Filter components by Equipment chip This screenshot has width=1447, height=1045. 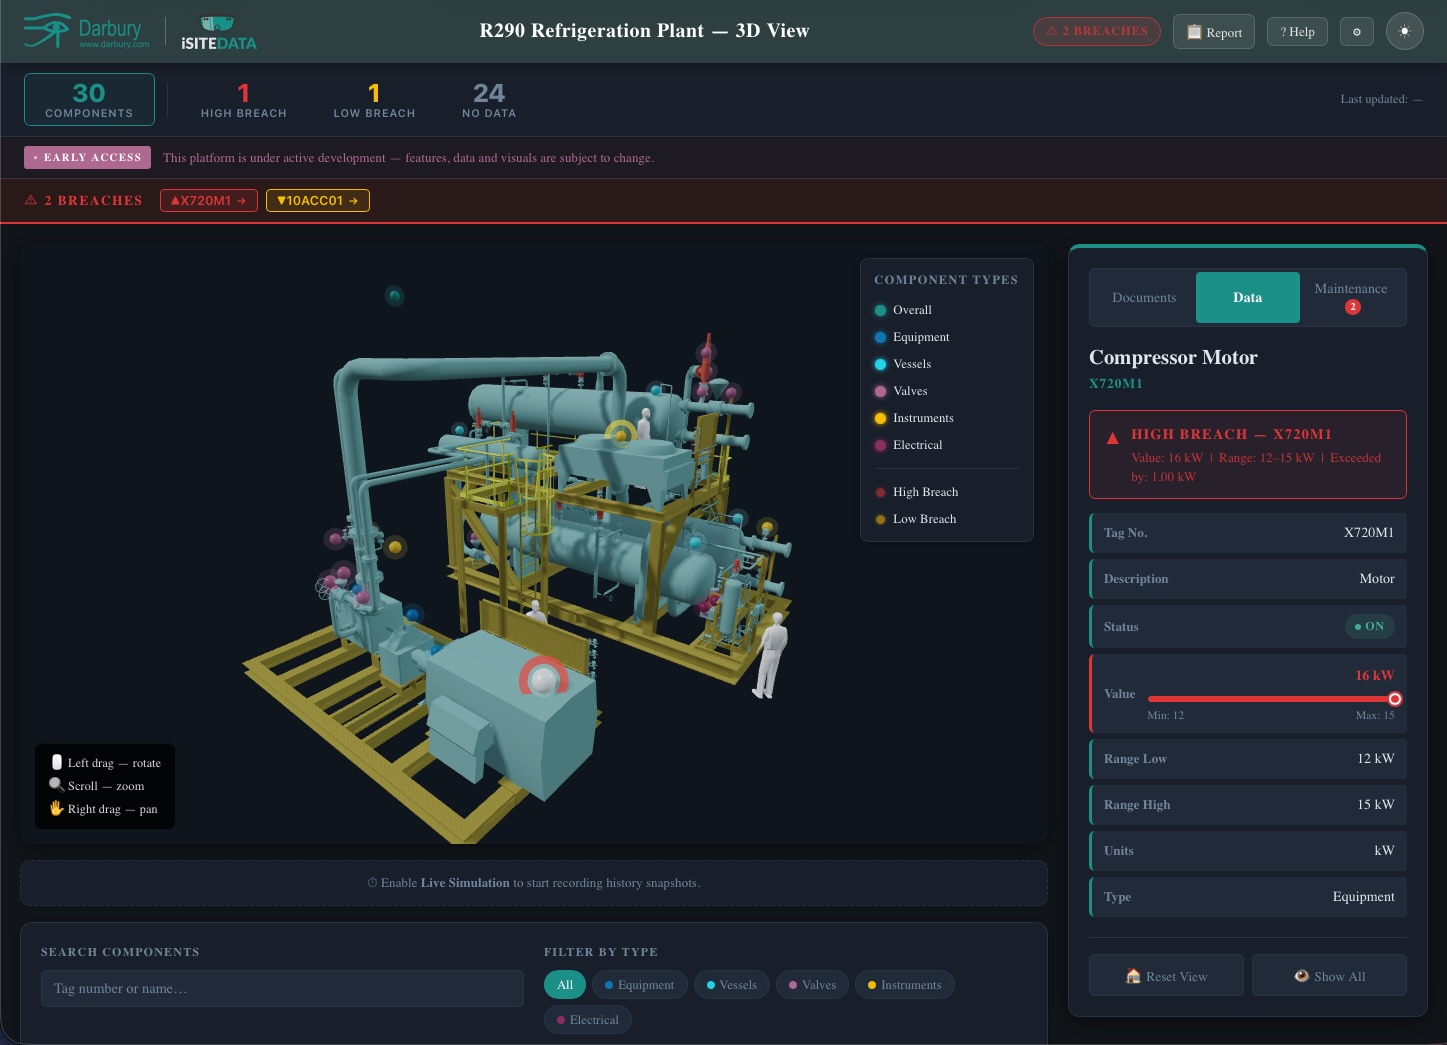tap(640, 985)
